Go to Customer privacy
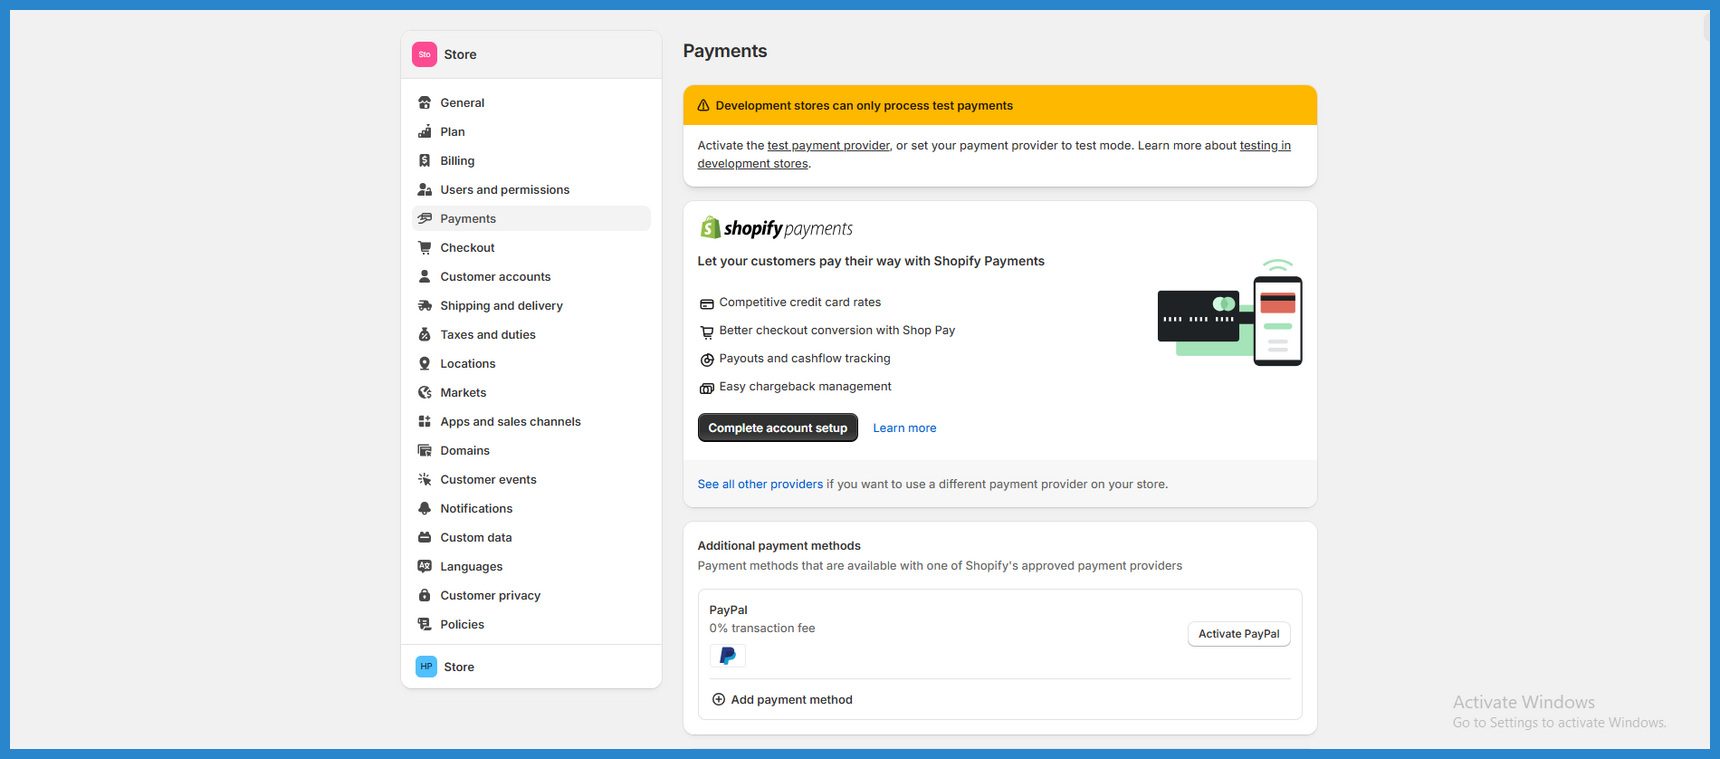Image resolution: width=1720 pixels, height=759 pixels. coord(531,596)
